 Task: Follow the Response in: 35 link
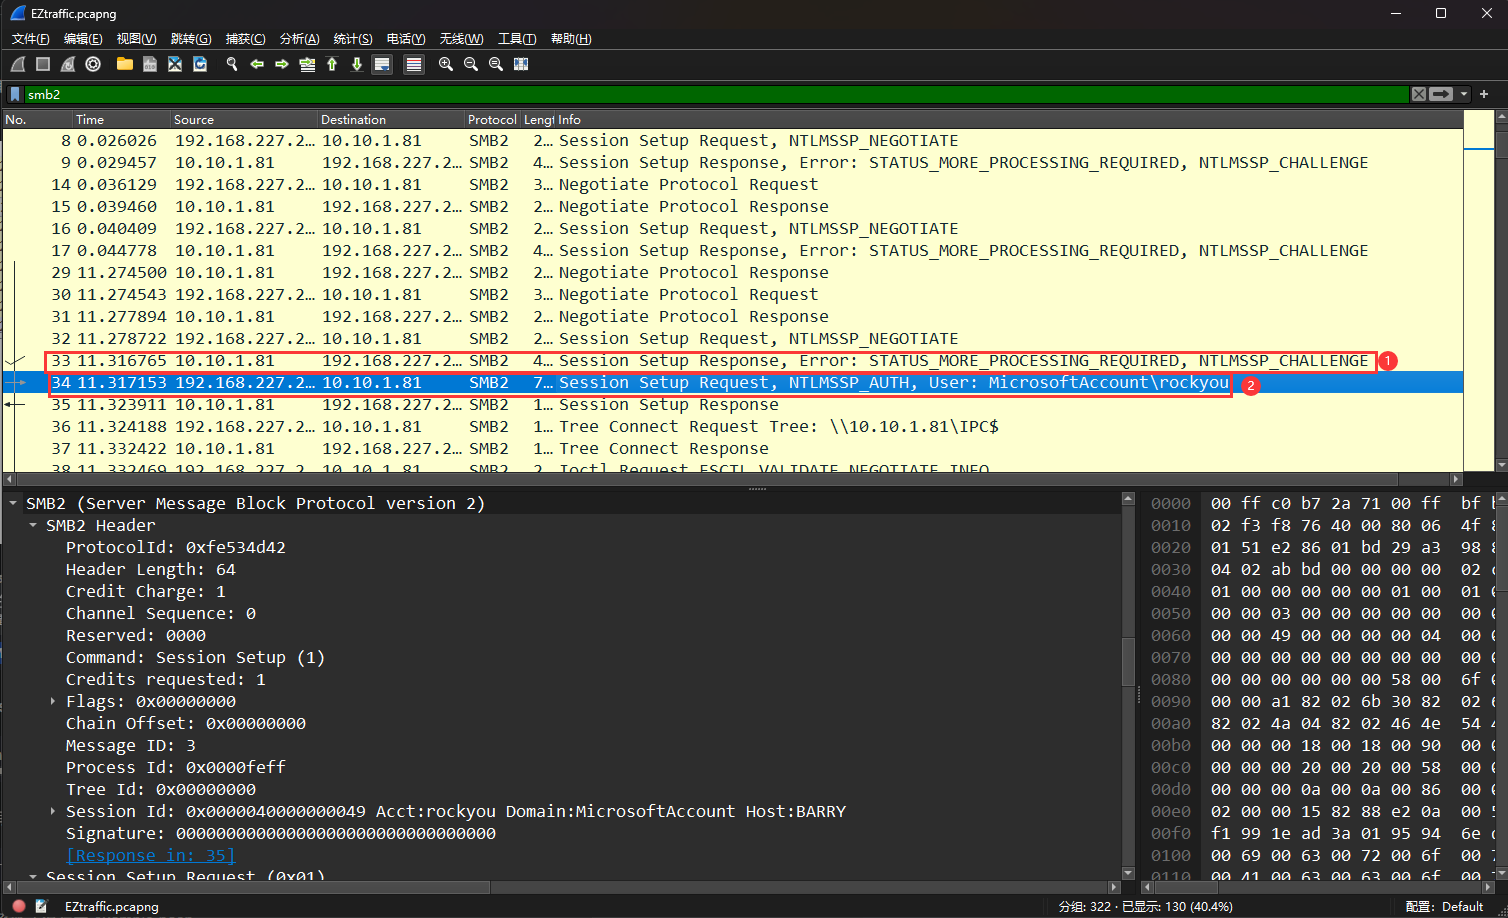pyautogui.click(x=150, y=856)
